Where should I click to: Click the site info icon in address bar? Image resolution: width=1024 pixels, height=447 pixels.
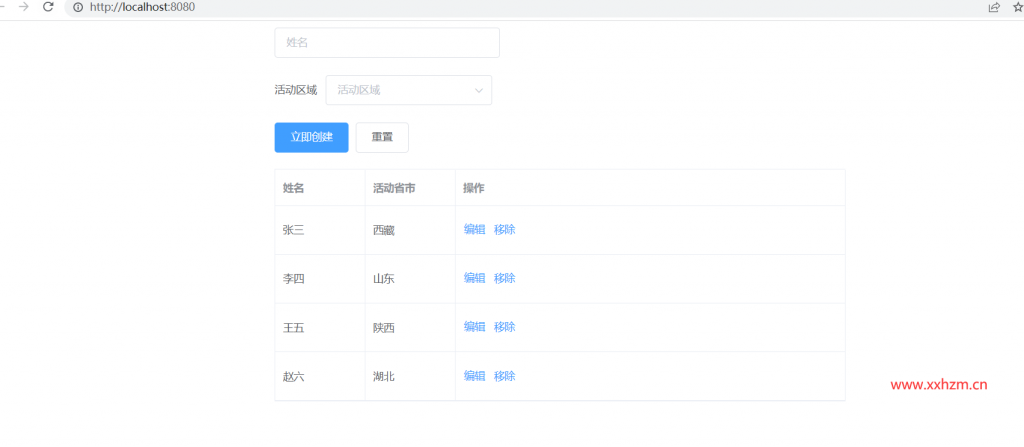click(77, 7)
